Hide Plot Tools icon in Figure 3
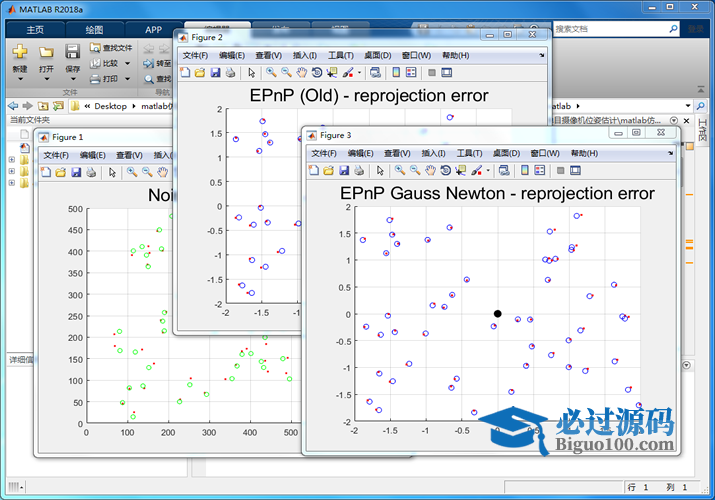Image resolution: width=715 pixels, height=500 pixels. tap(560, 170)
